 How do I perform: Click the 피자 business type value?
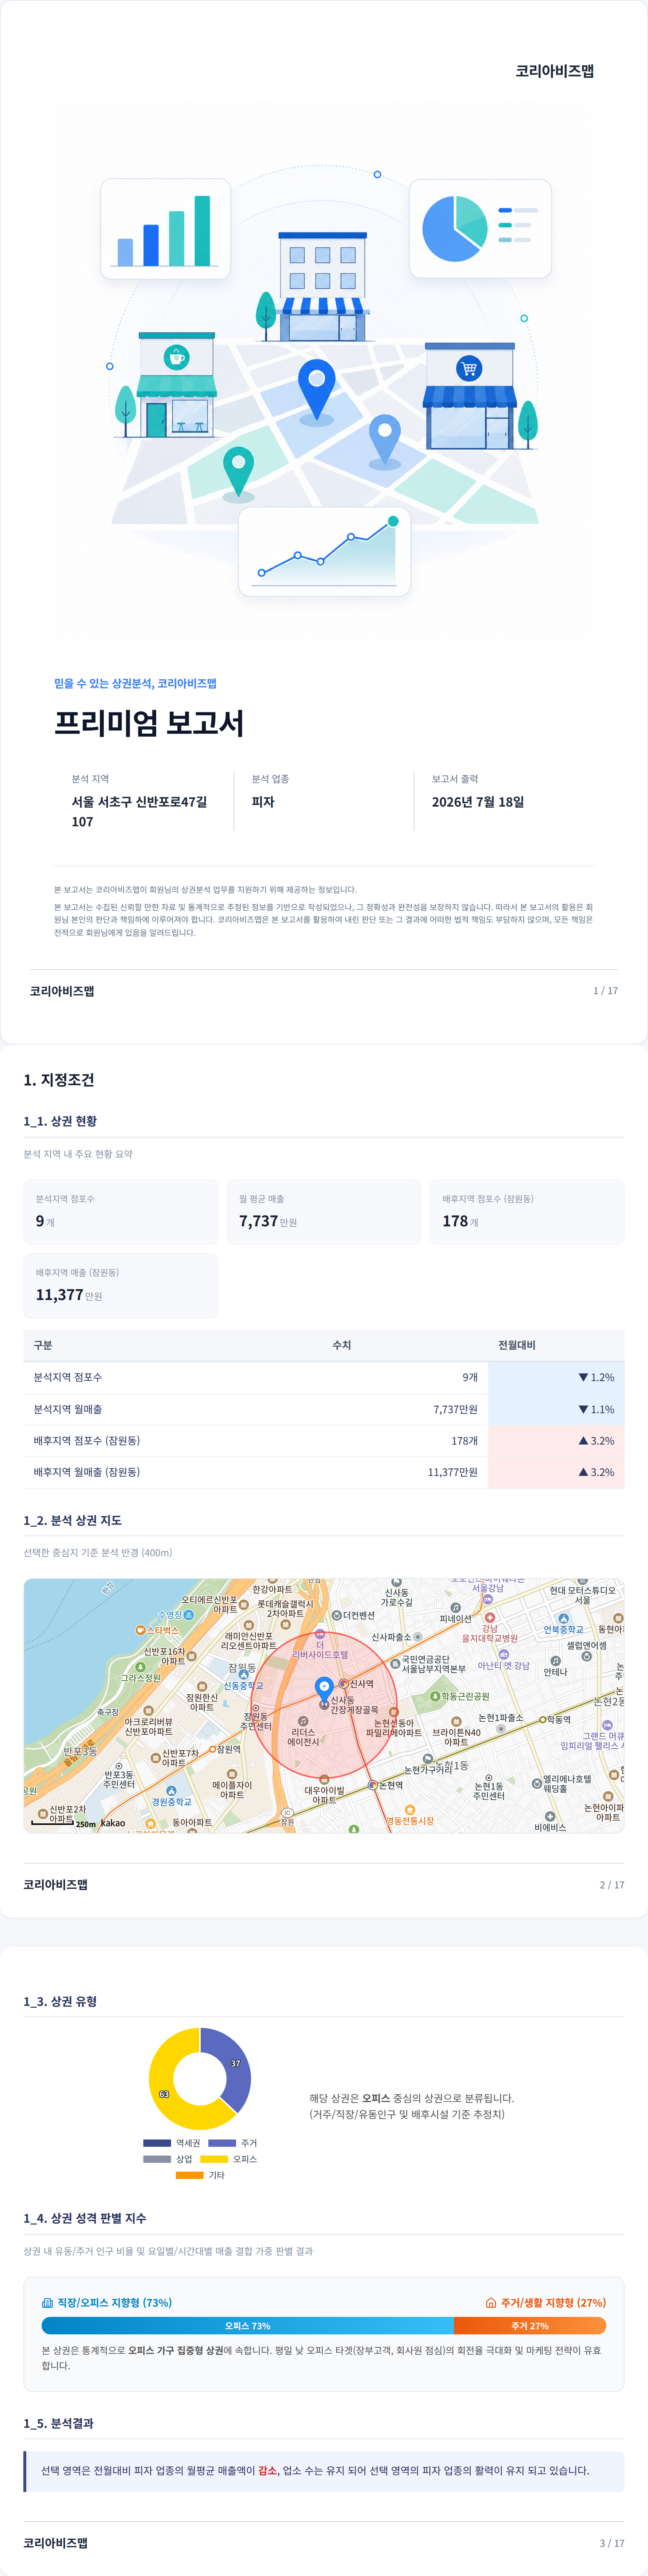263,802
